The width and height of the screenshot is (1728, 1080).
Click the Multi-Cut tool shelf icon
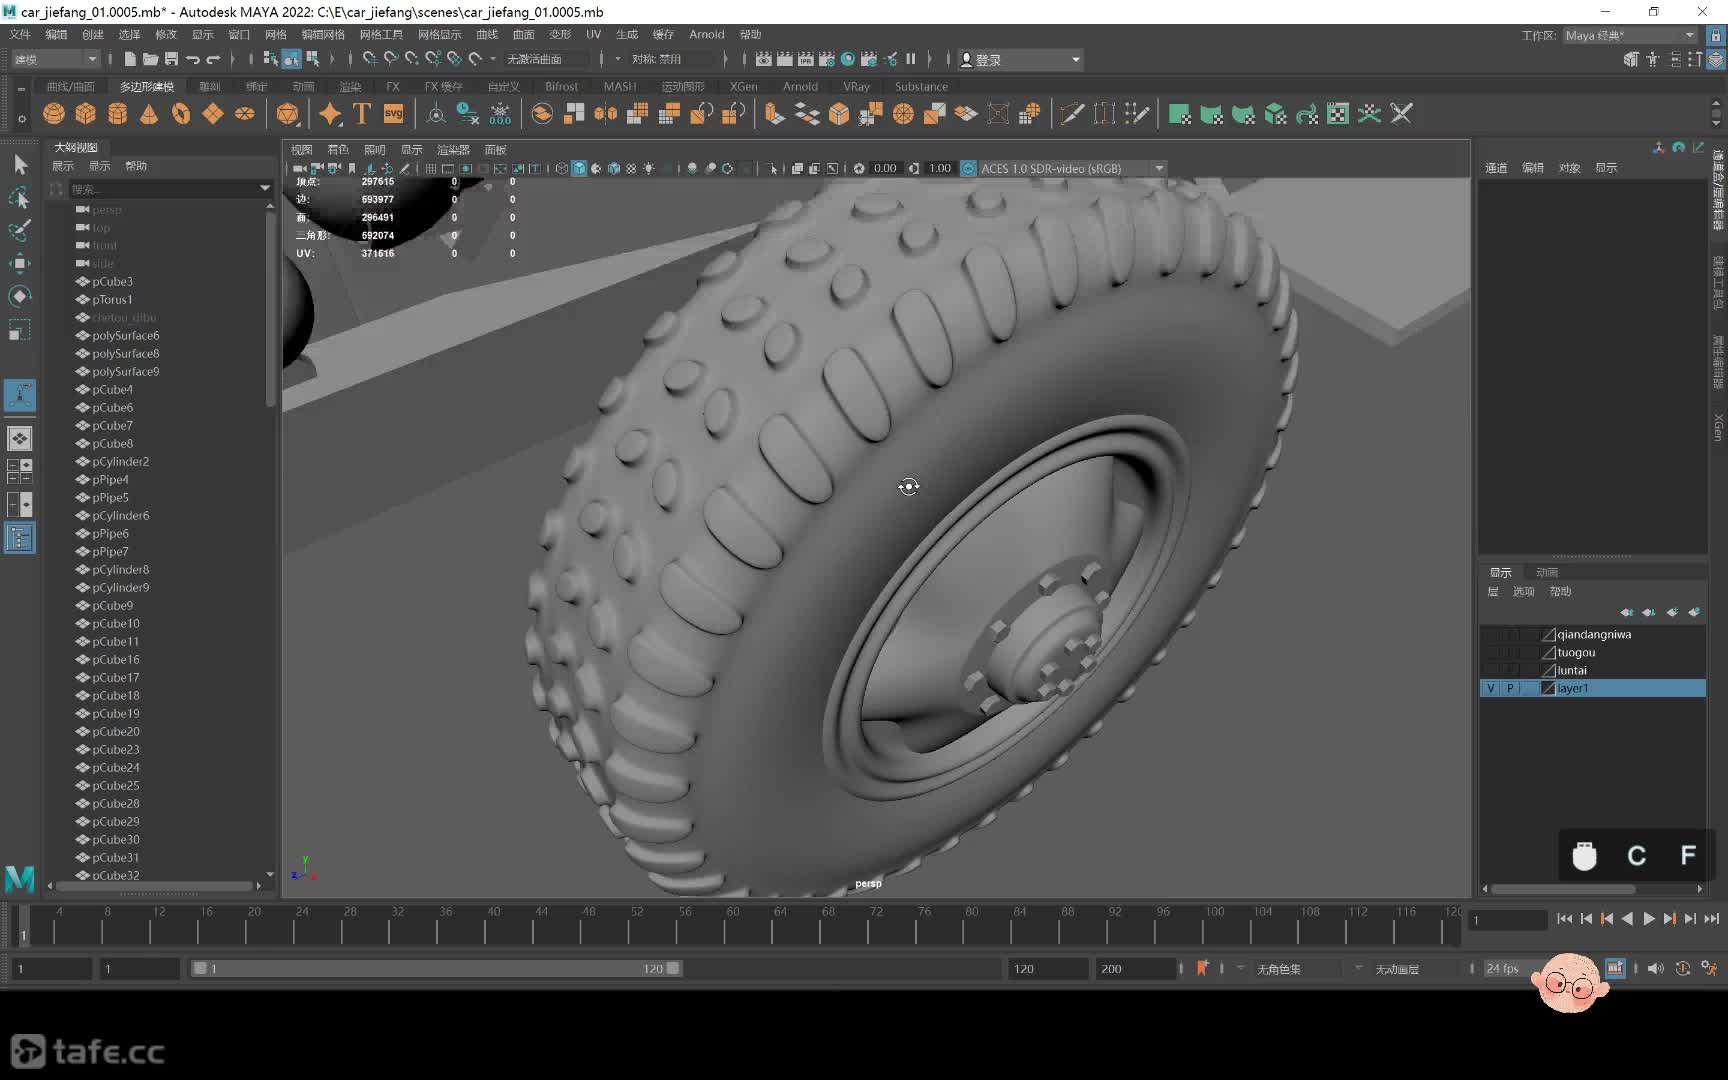click(x=1072, y=114)
